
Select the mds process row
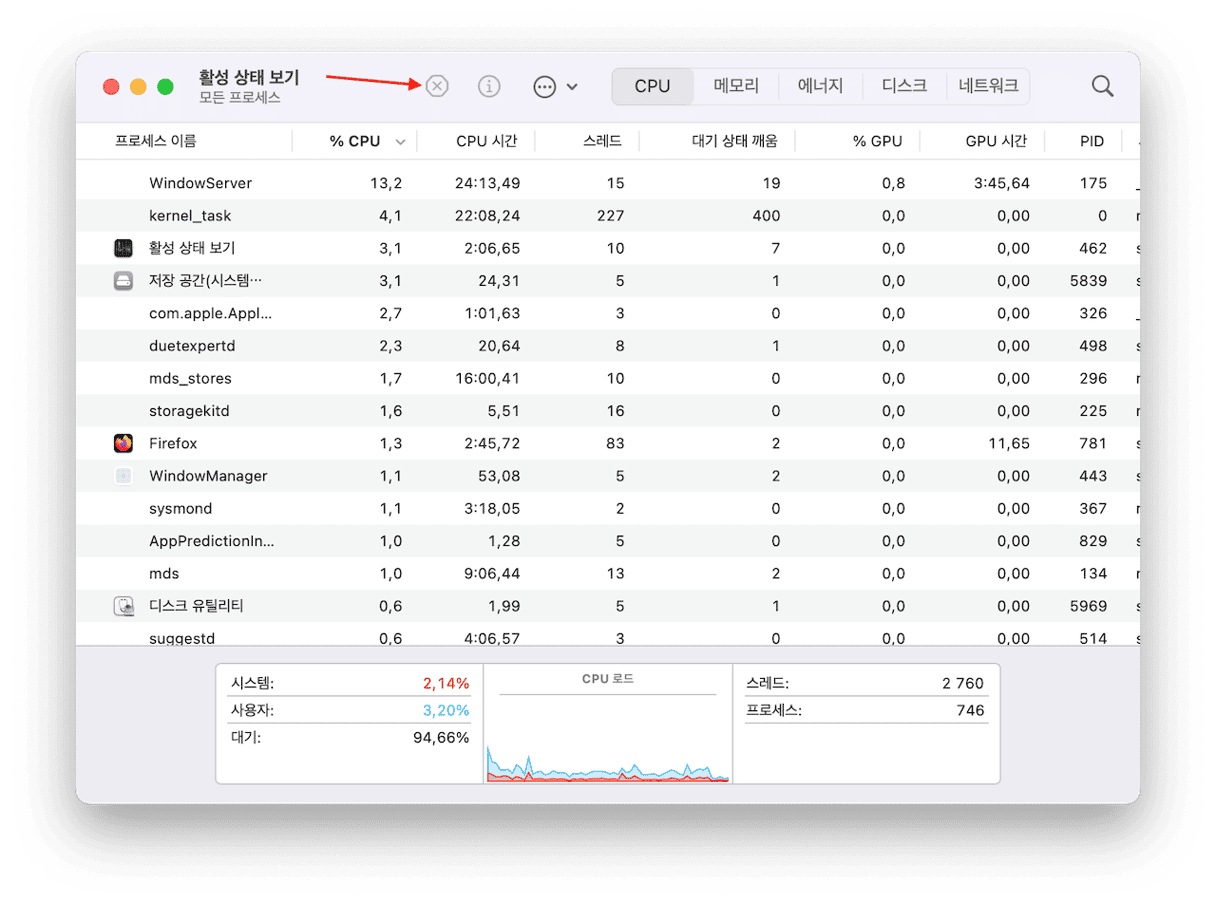(608, 573)
